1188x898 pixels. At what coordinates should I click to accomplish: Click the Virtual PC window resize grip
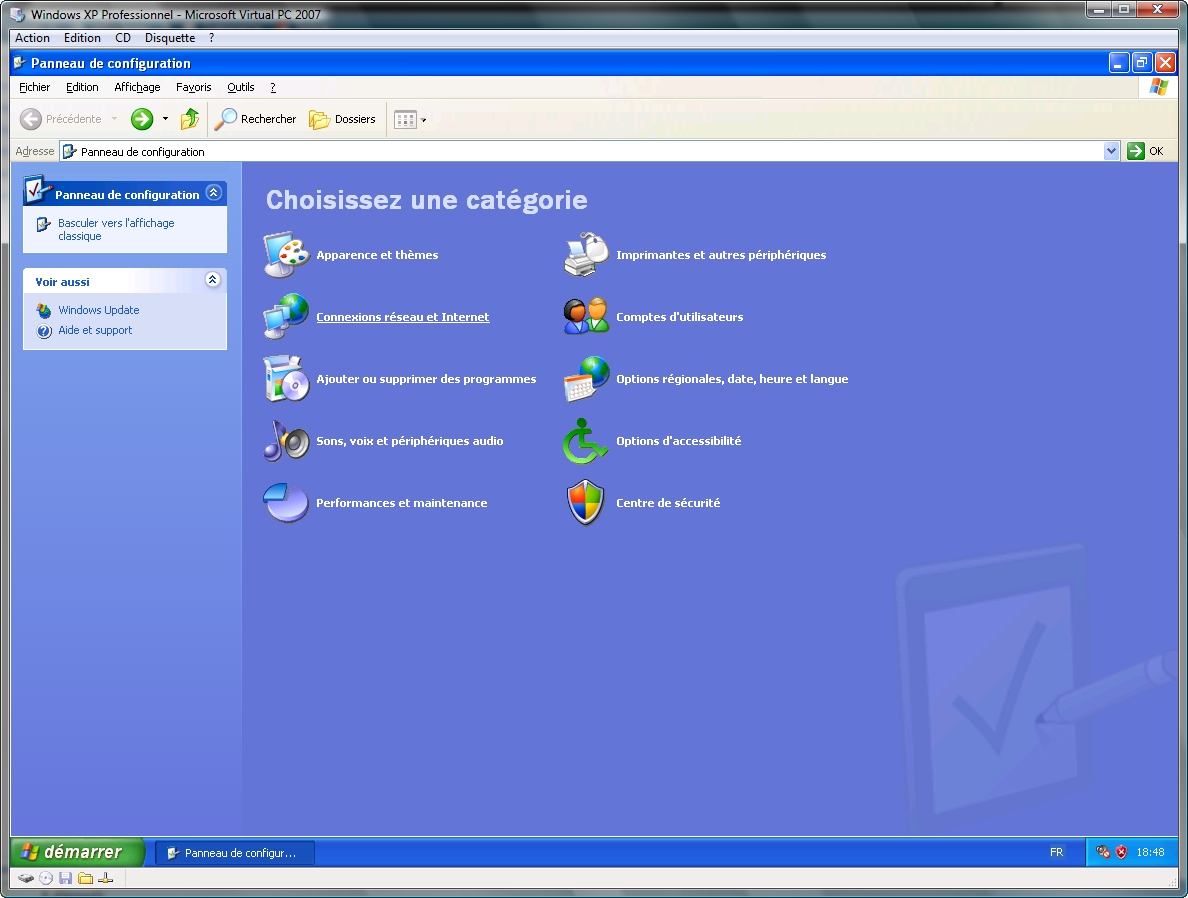pos(1173,882)
